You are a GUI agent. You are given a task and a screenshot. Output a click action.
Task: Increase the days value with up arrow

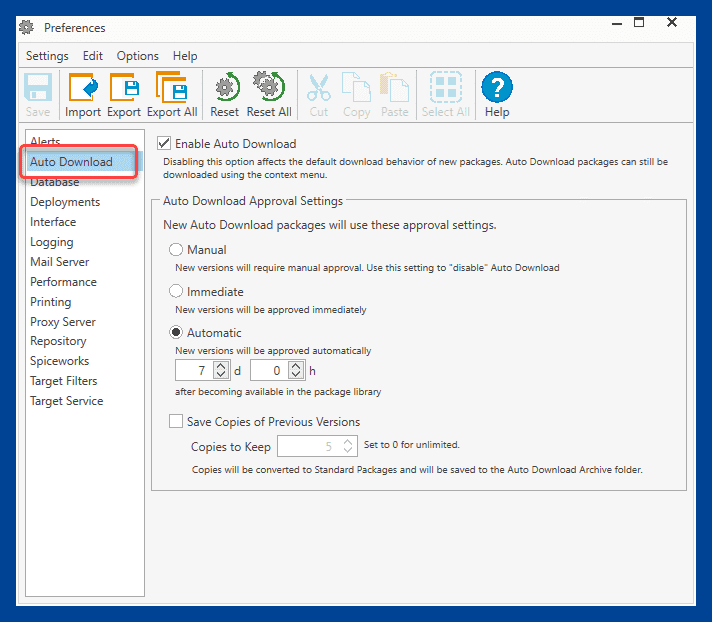pyautogui.click(x=221, y=365)
